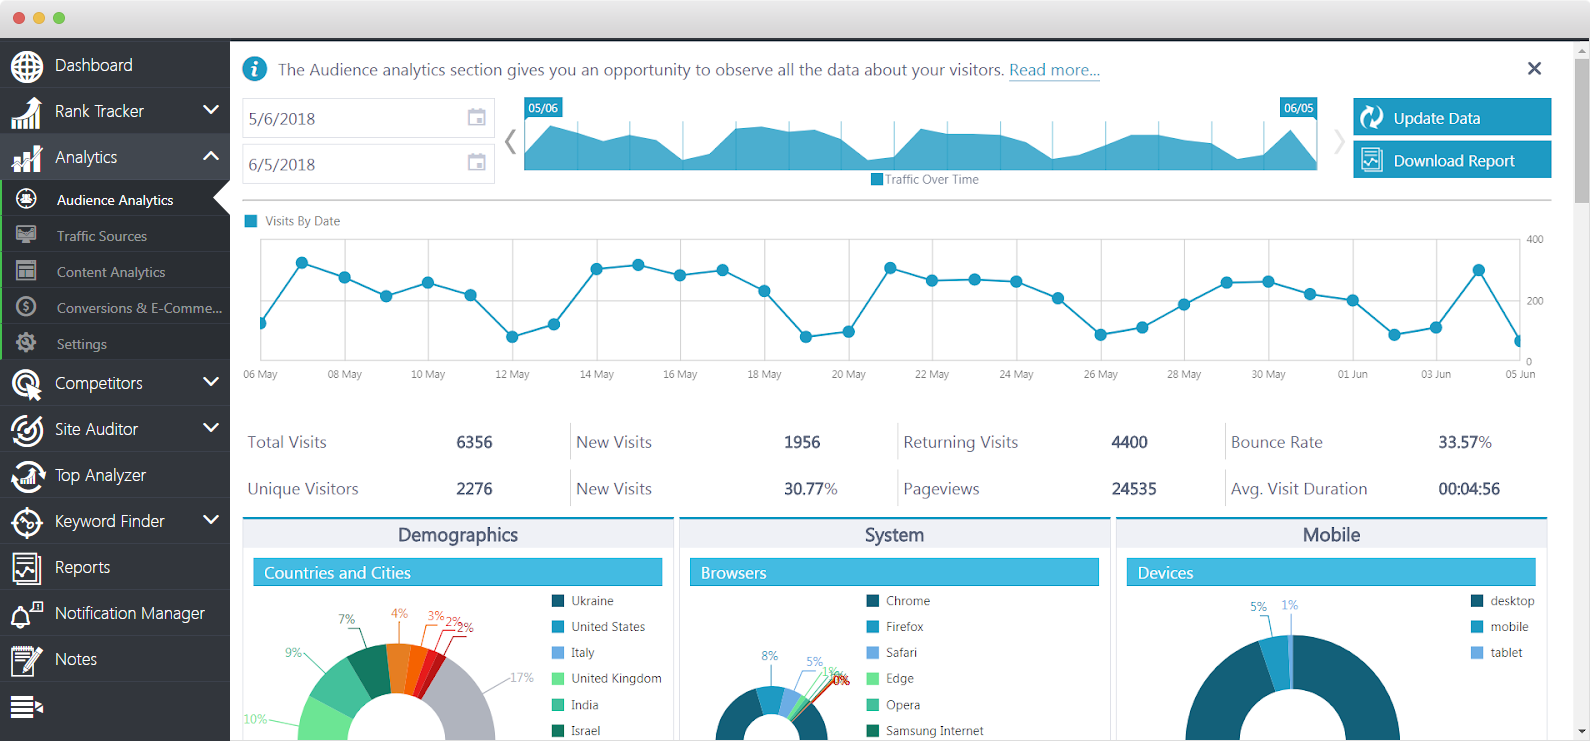This screenshot has width=1590, height=741.
Task: Move traffic timeline to previous period
Action: click(x=510, y=142)
